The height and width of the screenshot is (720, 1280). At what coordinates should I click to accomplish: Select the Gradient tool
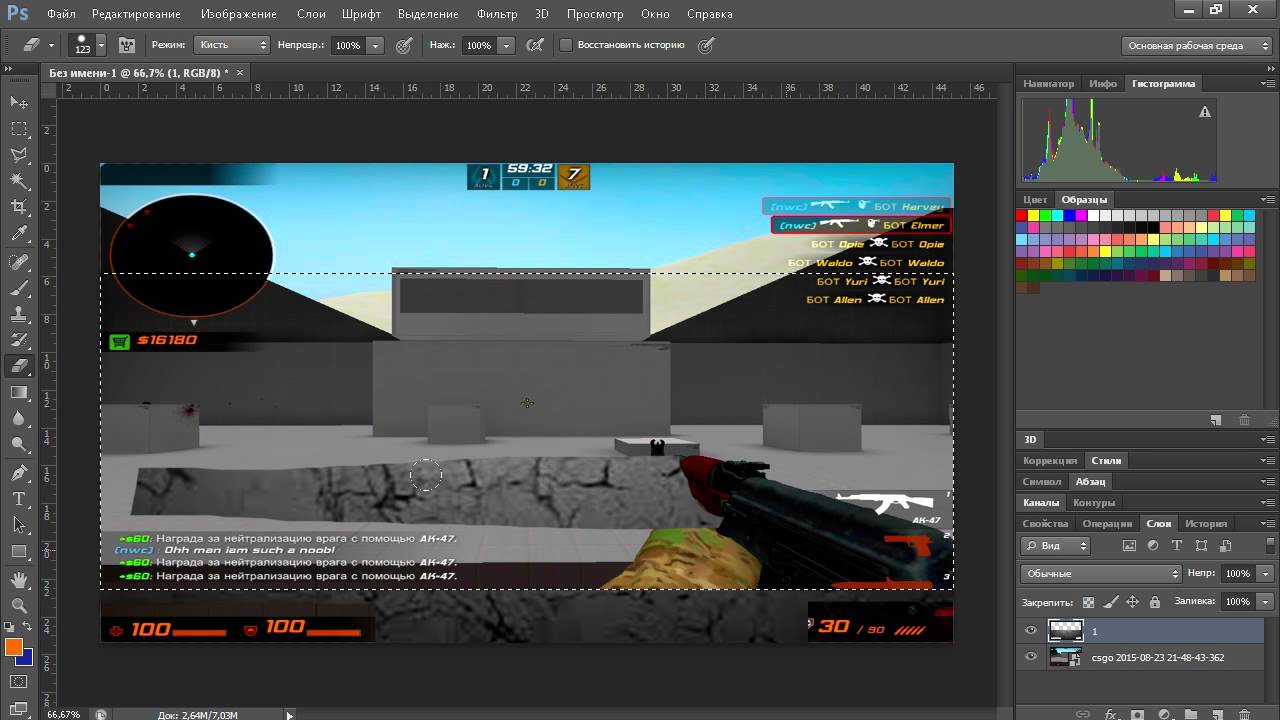tap(19, 393)
